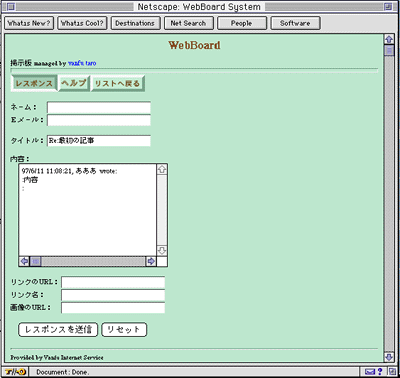
Task: Focus the Eメール email input field
Action: click(x=99, y=120)
